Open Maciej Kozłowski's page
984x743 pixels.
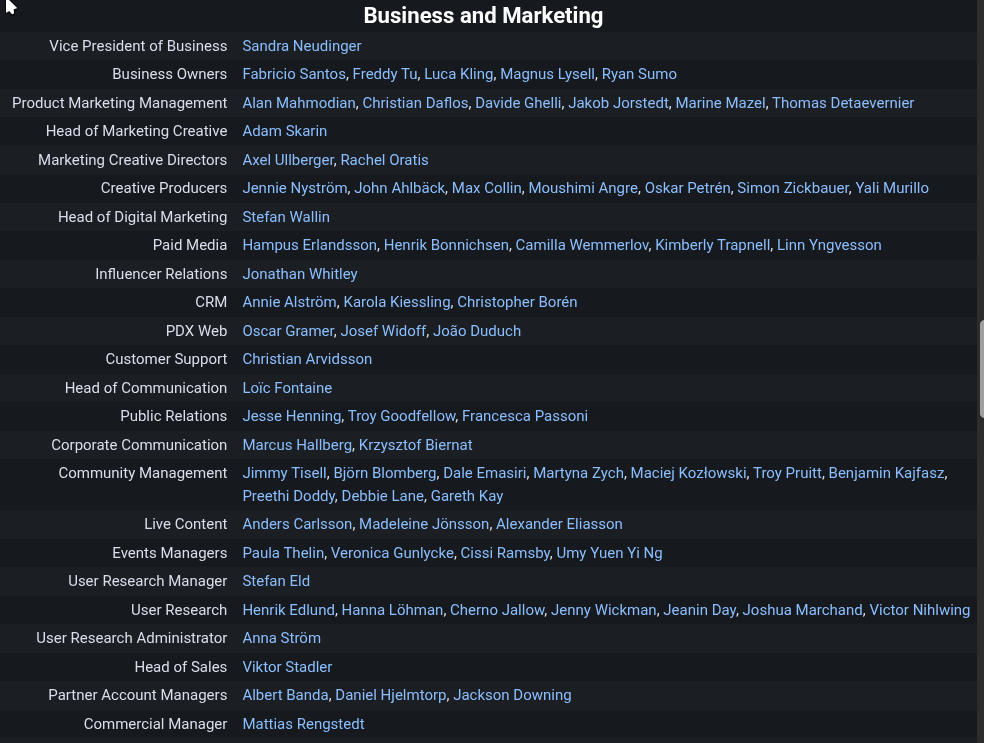click(x=688, y=474)
